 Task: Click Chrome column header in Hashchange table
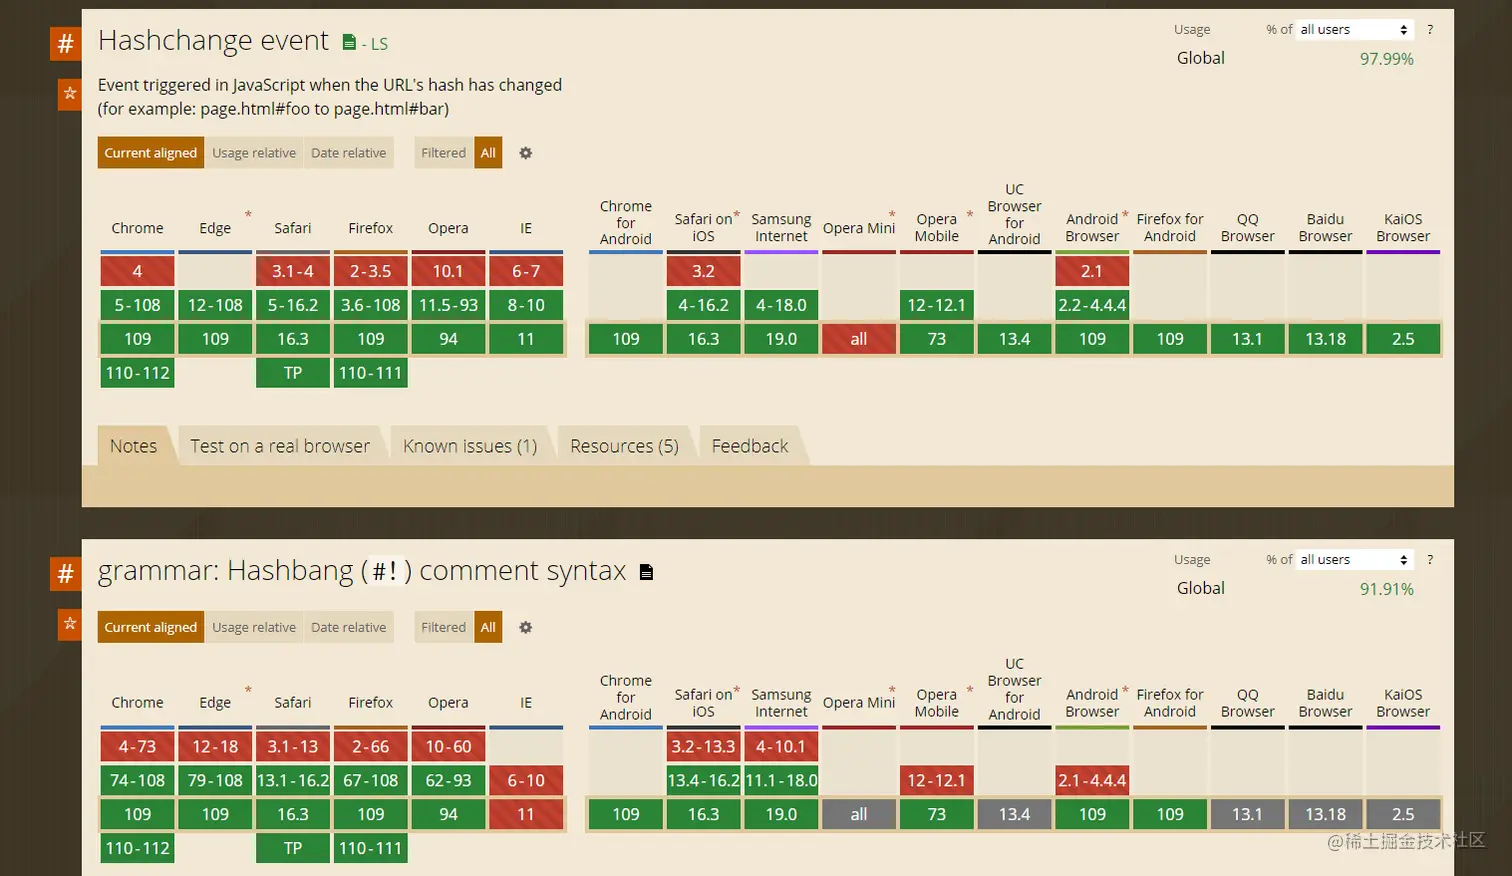click(137, 228)
